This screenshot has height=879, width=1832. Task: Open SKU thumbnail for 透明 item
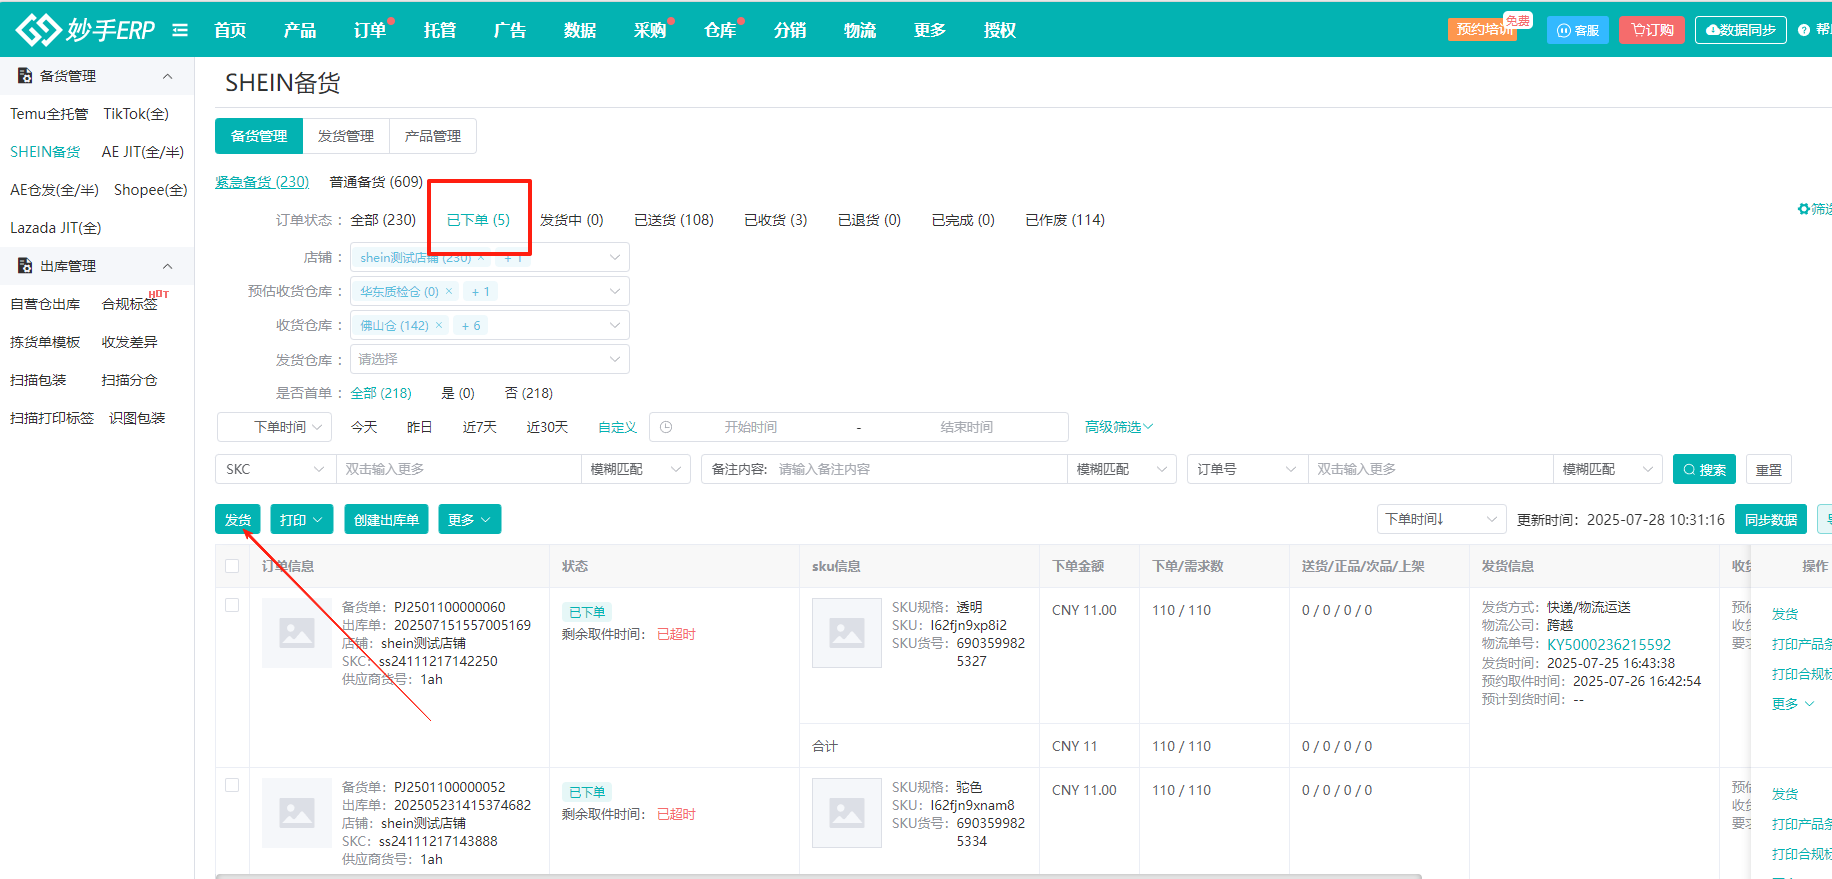pos(847,633)
